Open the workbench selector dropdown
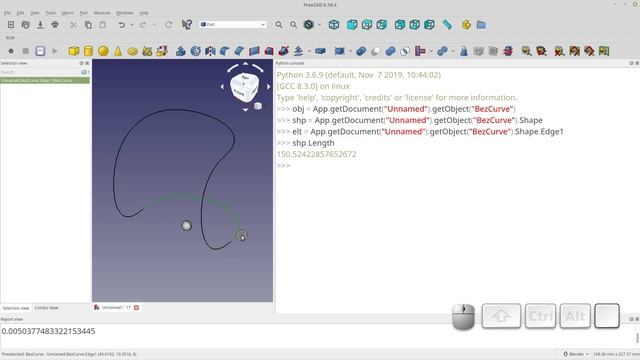Image resolution: width=640 pixels, height=360 pixels. (x=233, y=24)
